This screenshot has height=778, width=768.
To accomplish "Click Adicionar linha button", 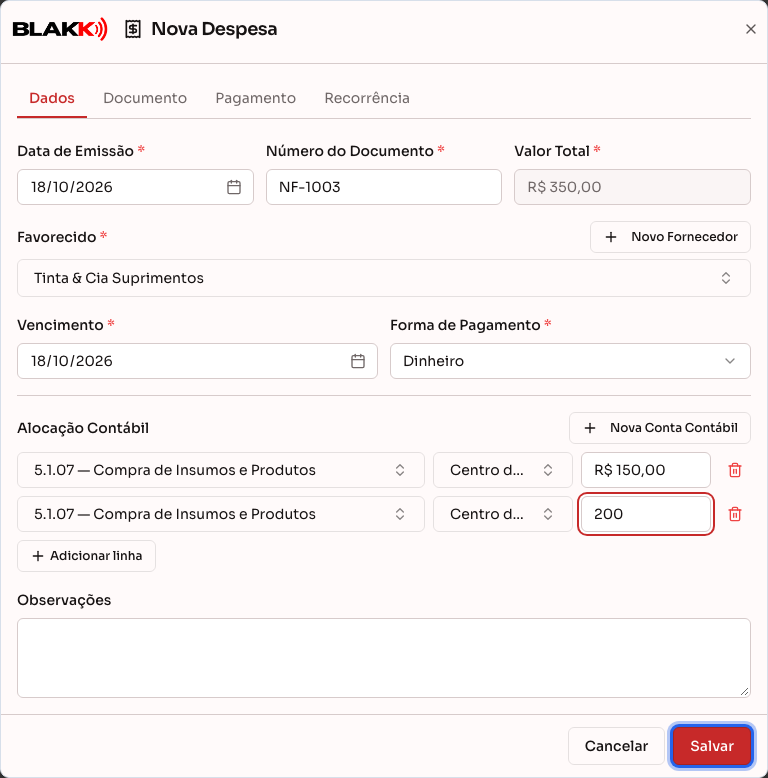I will click(86, 556).
